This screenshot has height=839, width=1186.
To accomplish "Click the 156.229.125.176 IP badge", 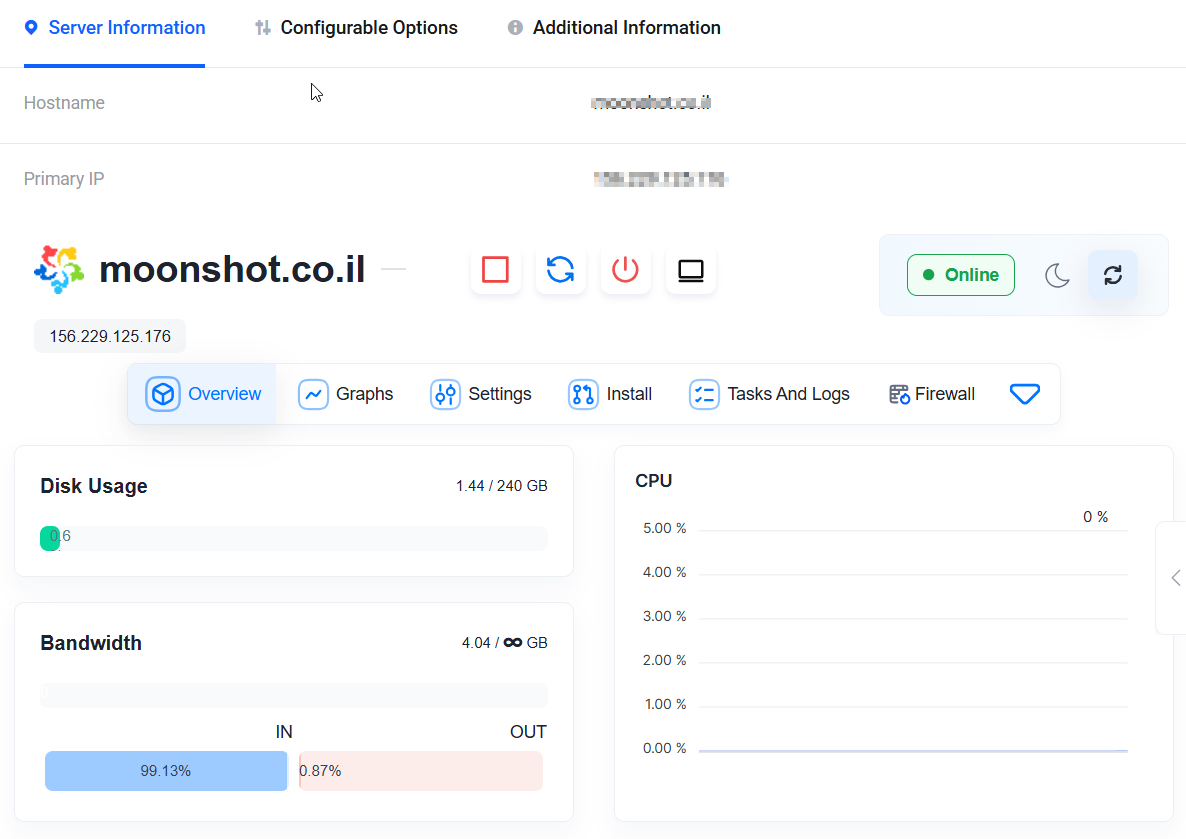I will coord(110,337).
